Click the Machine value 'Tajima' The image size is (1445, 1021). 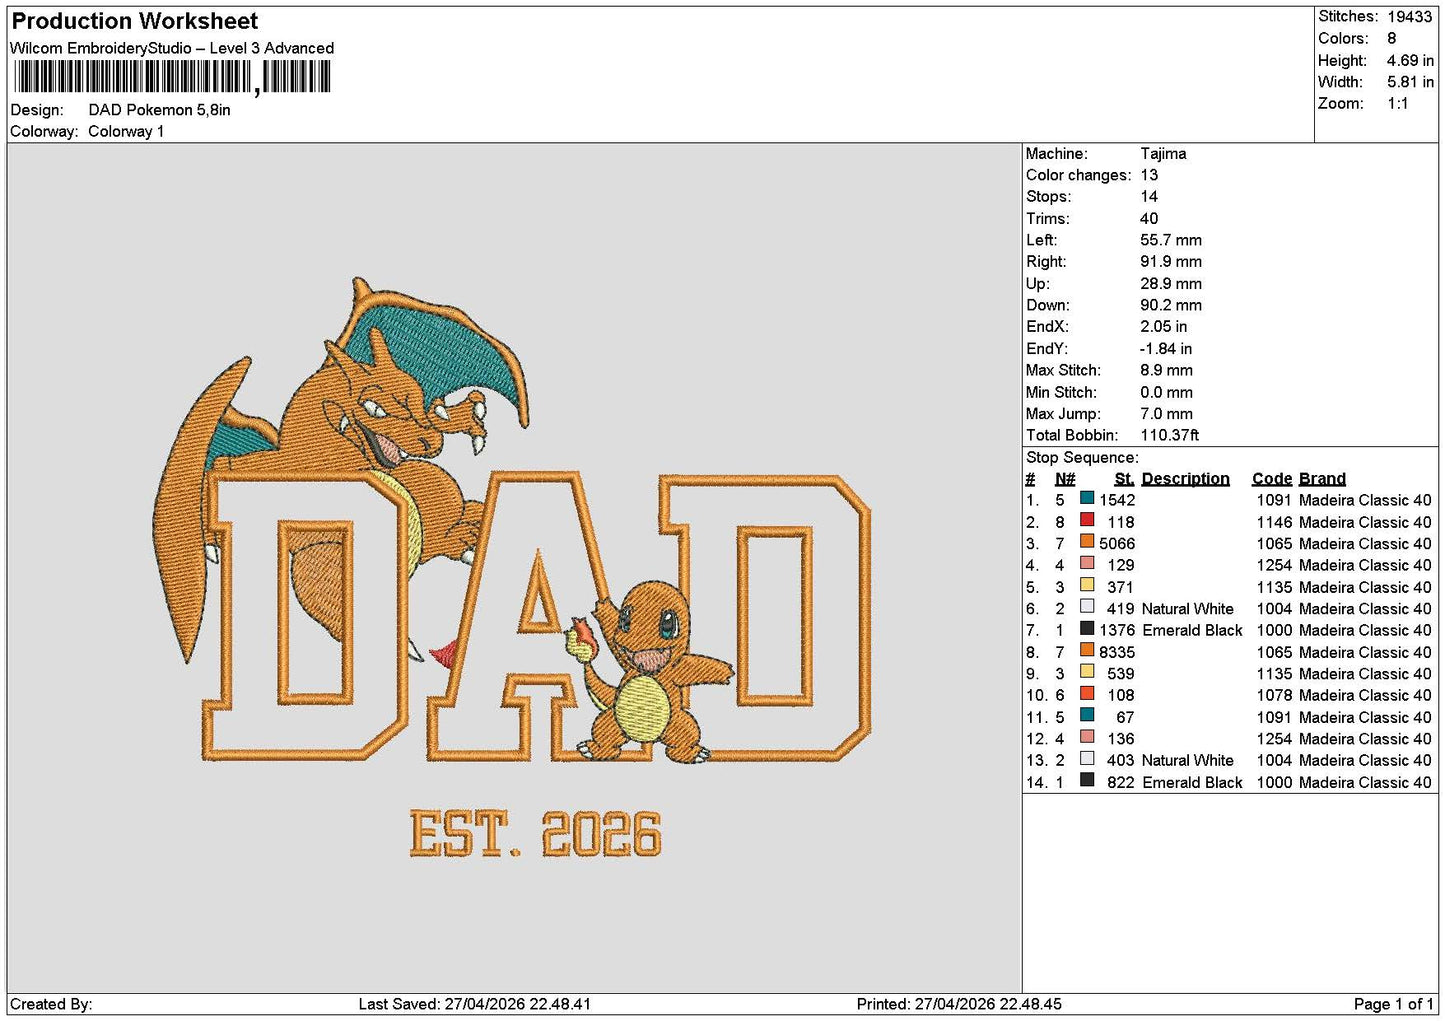1163,154
